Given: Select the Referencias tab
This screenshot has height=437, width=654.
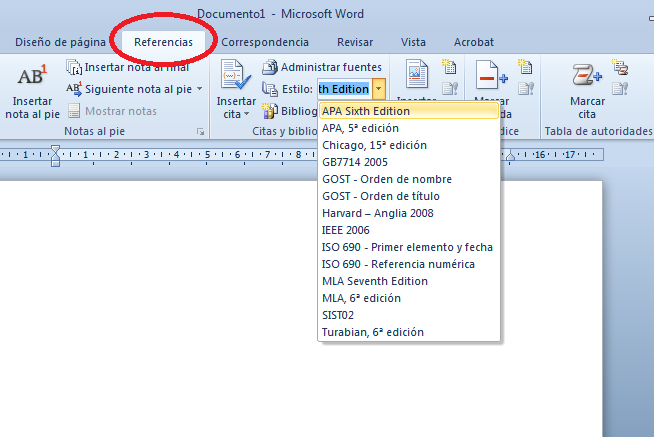Looking at the screenshot, I should 164,42.
